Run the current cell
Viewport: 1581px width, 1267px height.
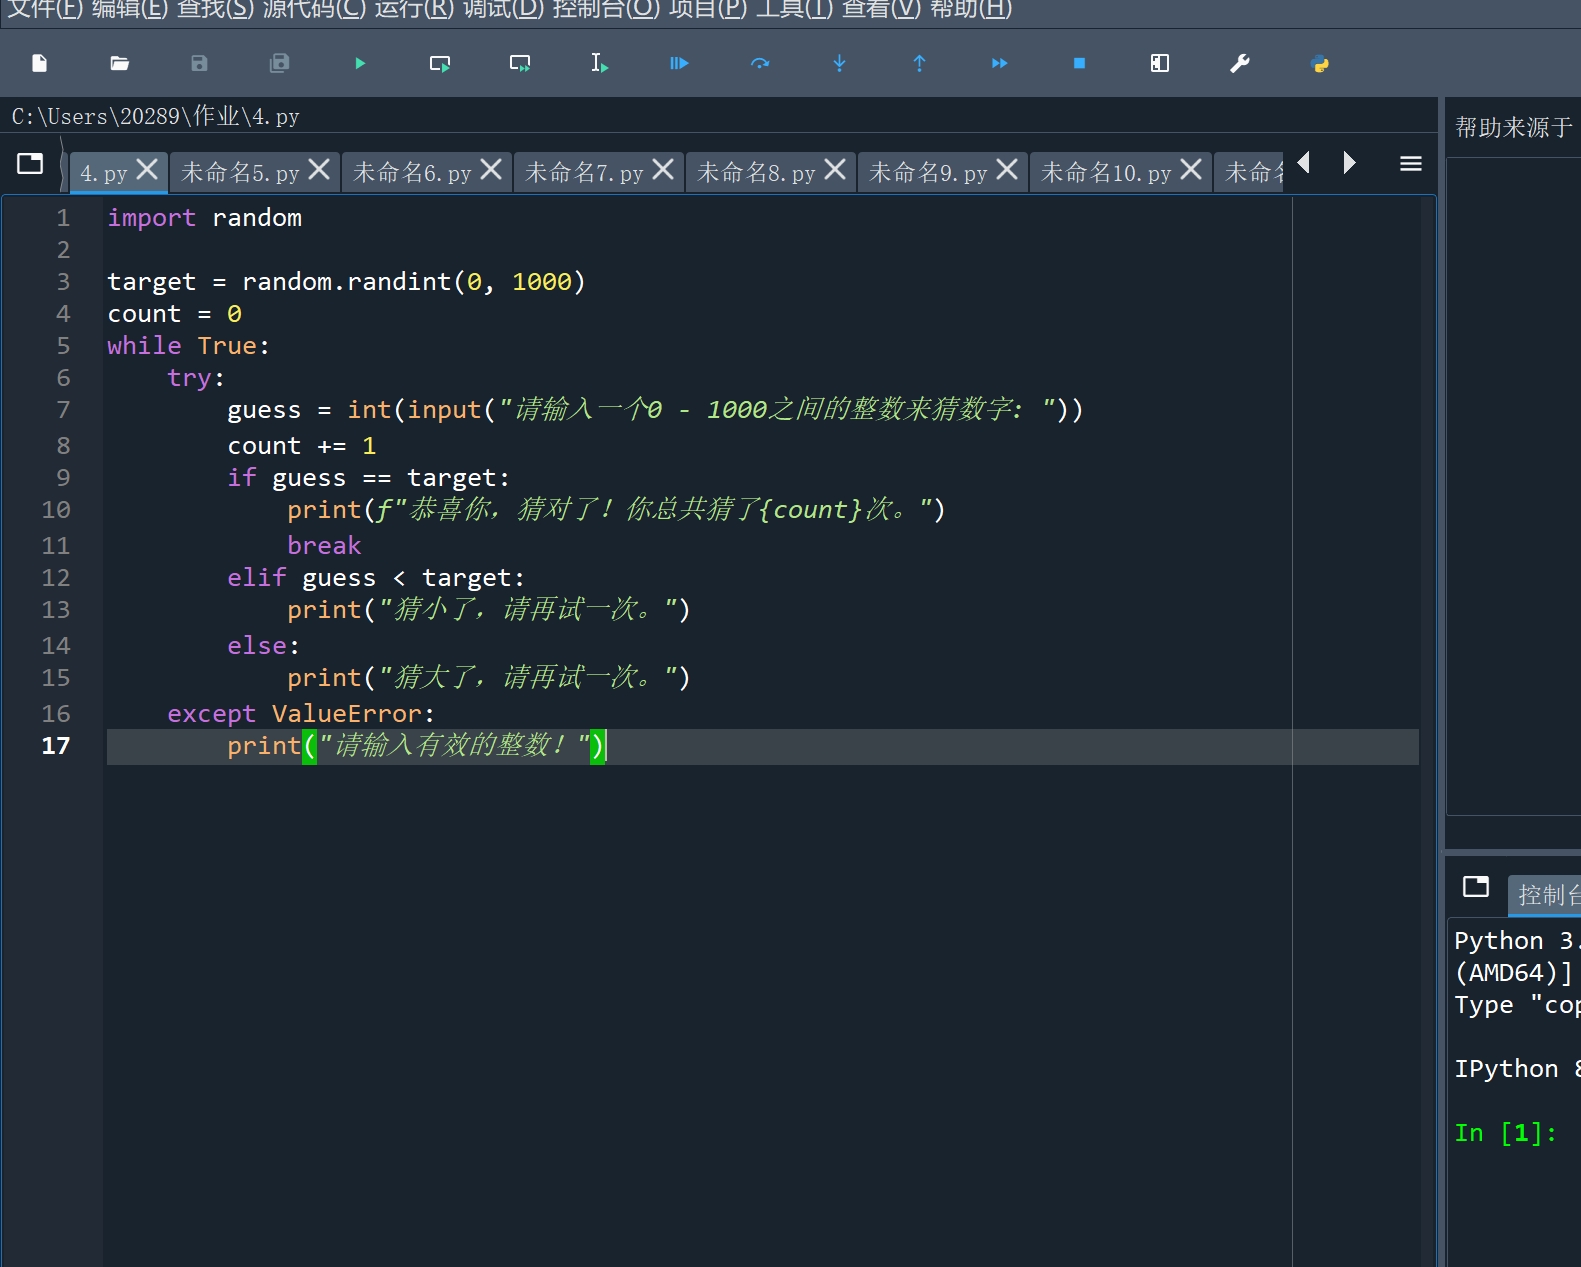(x=440, y=63)
